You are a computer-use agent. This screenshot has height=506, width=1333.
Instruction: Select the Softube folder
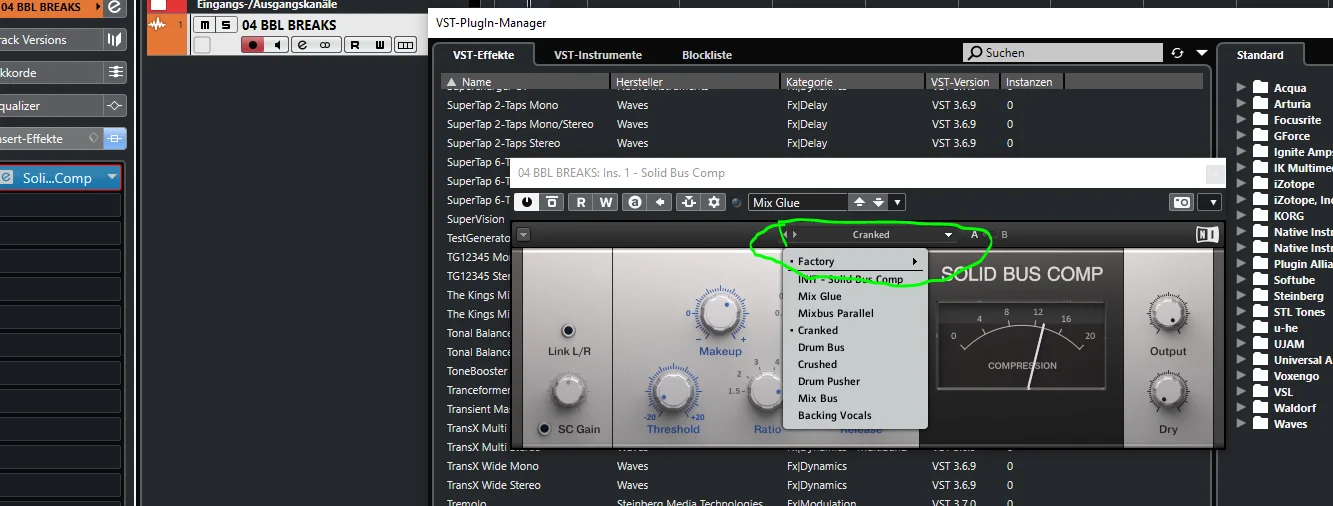(x=1295, y=280)
